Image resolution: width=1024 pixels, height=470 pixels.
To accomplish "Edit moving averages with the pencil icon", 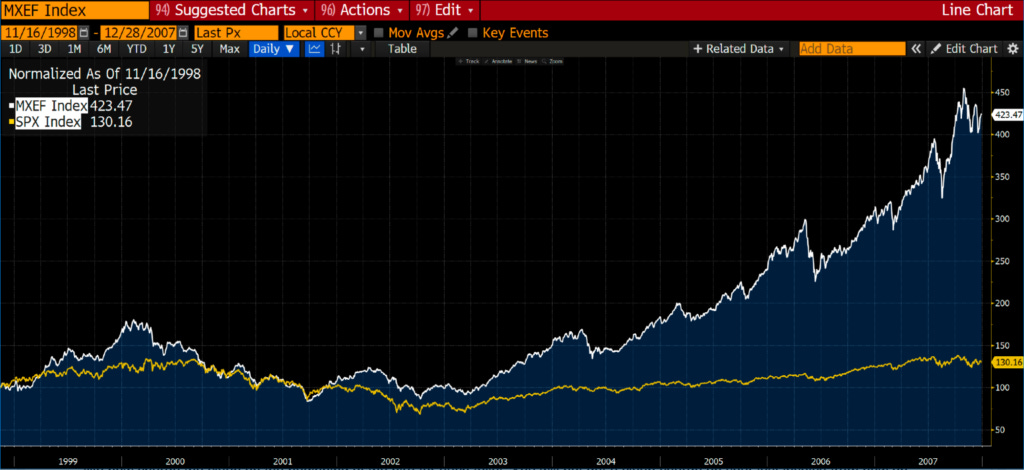I will 453,33.
